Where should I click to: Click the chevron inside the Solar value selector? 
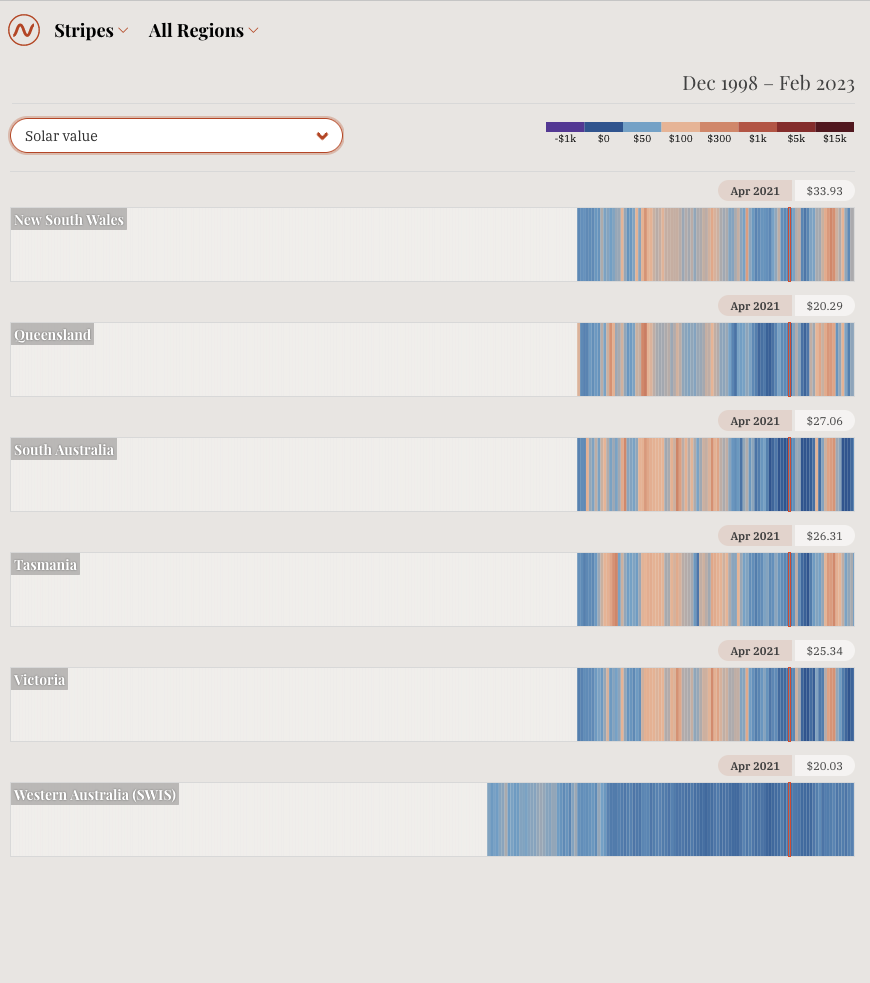pyautogui.click(x=322, y=134)
